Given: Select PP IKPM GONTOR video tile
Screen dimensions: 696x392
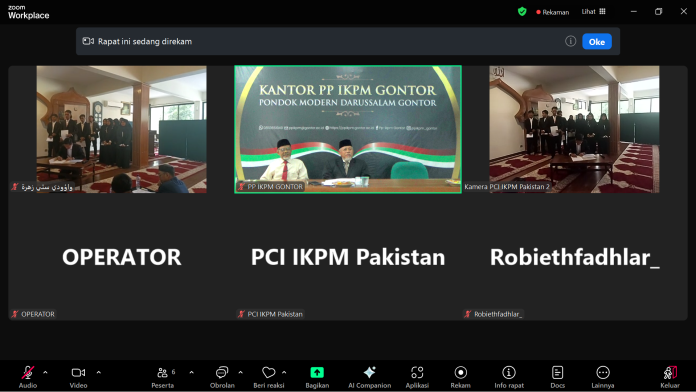Looking at the screenshot, I should 348,129.
